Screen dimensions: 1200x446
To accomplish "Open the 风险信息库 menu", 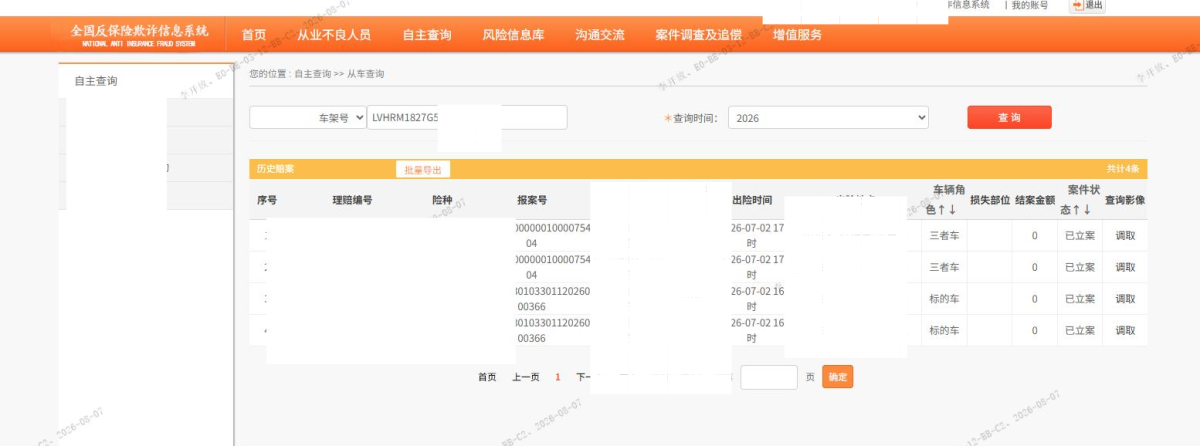I will click(513, 35).
